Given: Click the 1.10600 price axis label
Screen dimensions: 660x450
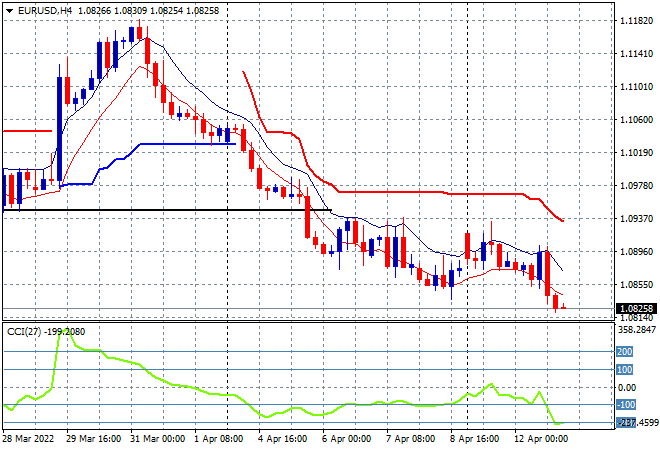Looking at the screenshot, I should 636,120.
